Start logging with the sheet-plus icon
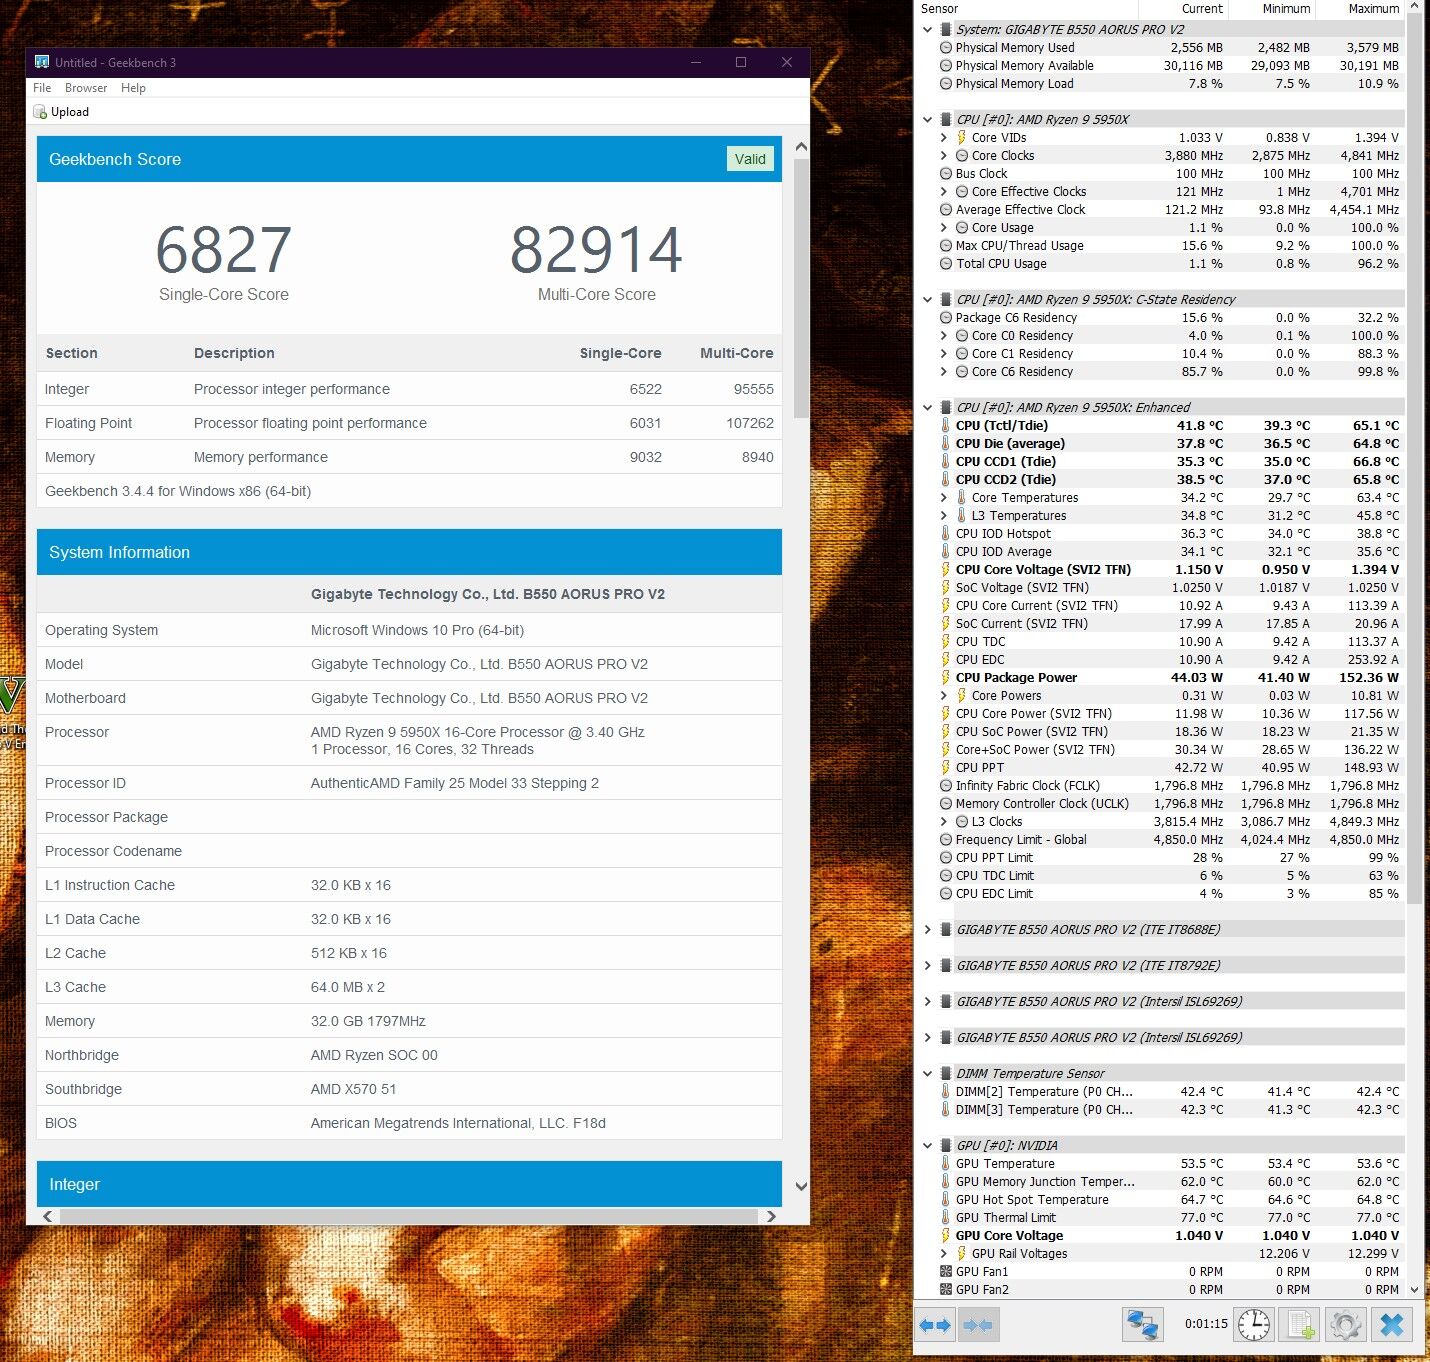Screen dimensions: 1430x1362 click(x=1299, y=1325)
